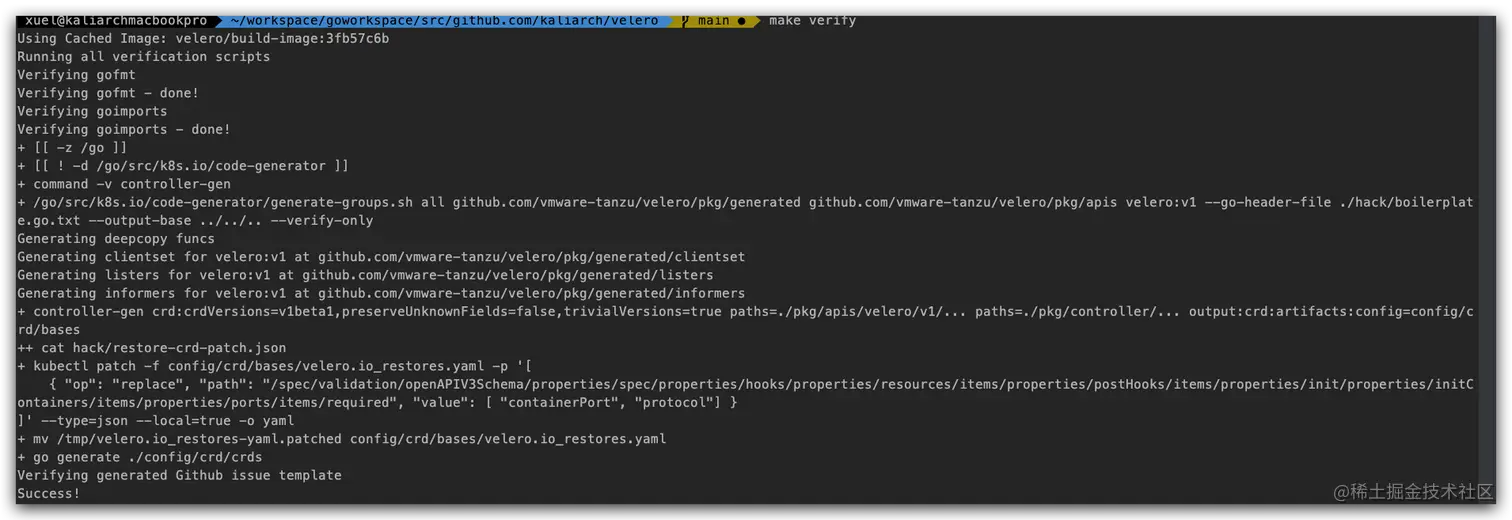Click the 'Generating listers for velero:v1' line

click(365, 275)
